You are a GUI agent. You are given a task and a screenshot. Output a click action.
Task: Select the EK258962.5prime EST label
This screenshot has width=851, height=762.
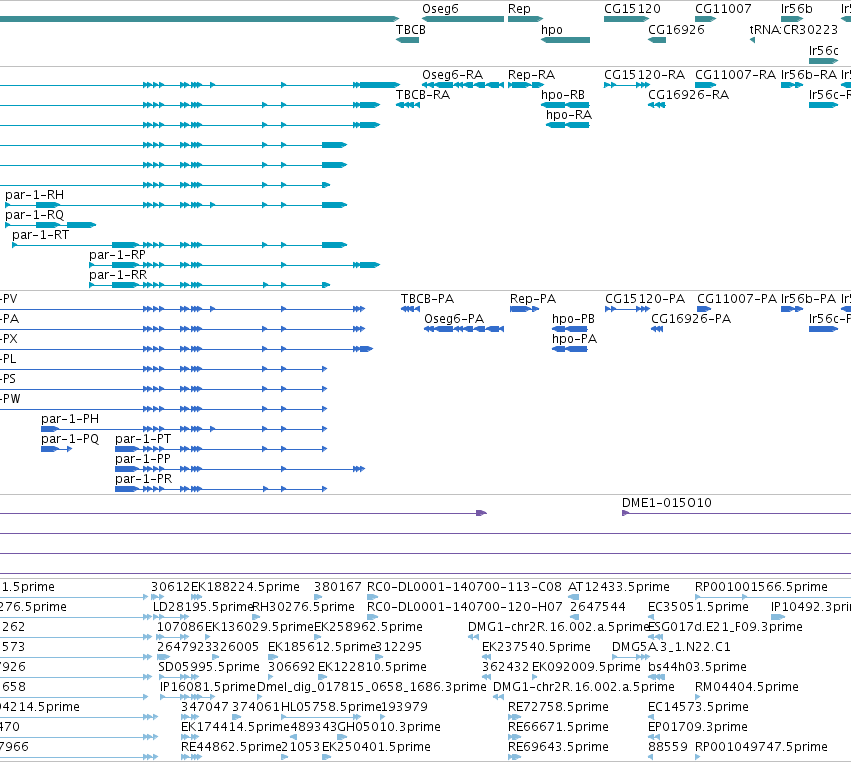tap(369, 627)
